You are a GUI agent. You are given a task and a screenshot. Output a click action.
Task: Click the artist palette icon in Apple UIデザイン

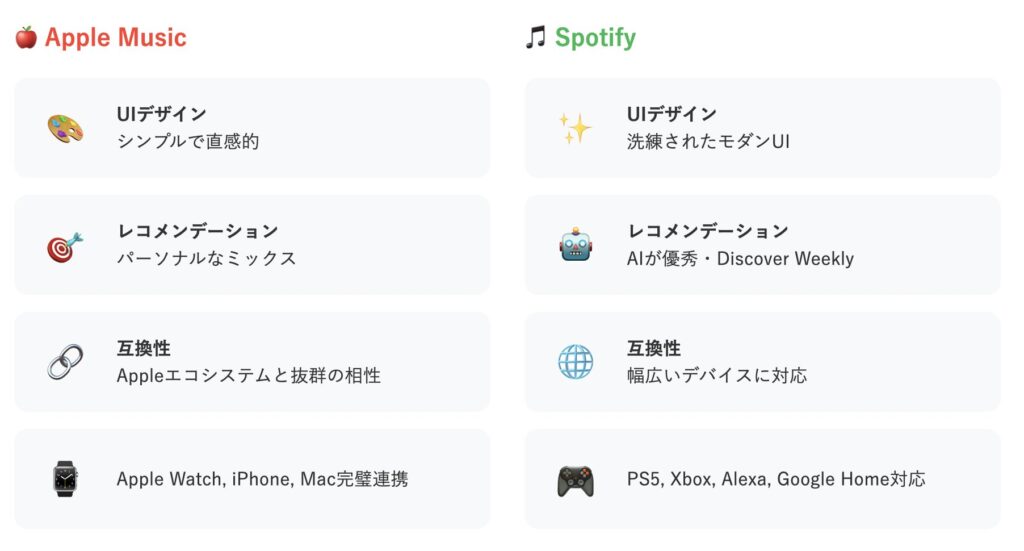point(65,128)
